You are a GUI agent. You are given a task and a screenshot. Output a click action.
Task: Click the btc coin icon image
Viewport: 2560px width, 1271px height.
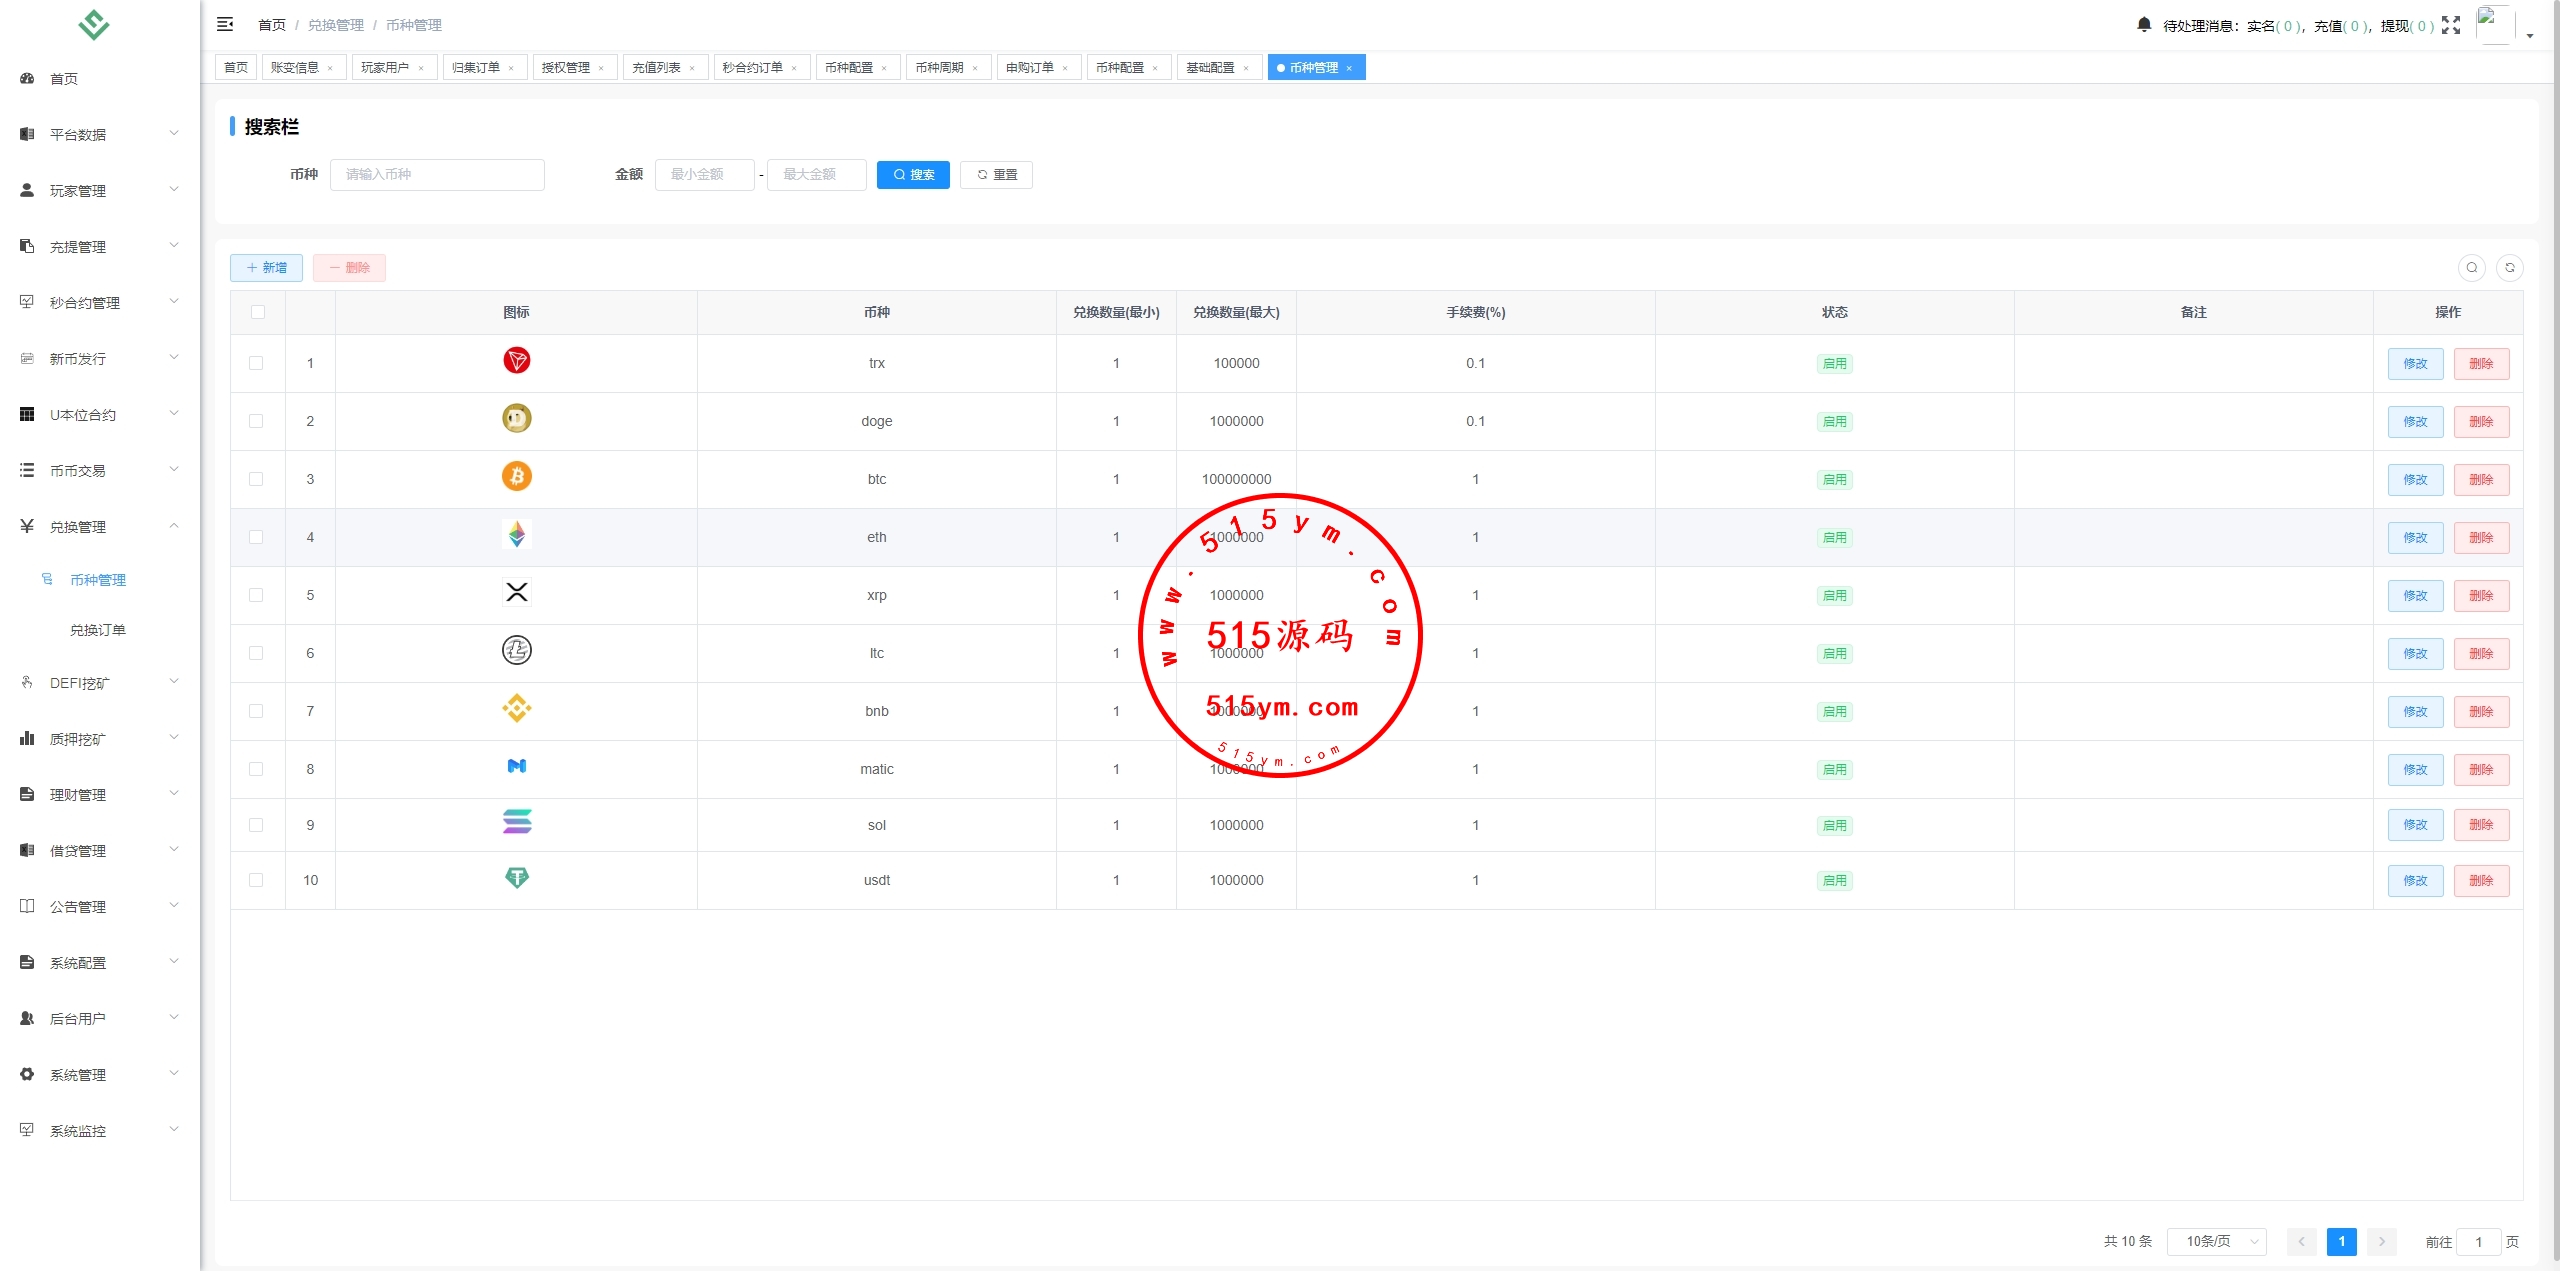point(516,477)
